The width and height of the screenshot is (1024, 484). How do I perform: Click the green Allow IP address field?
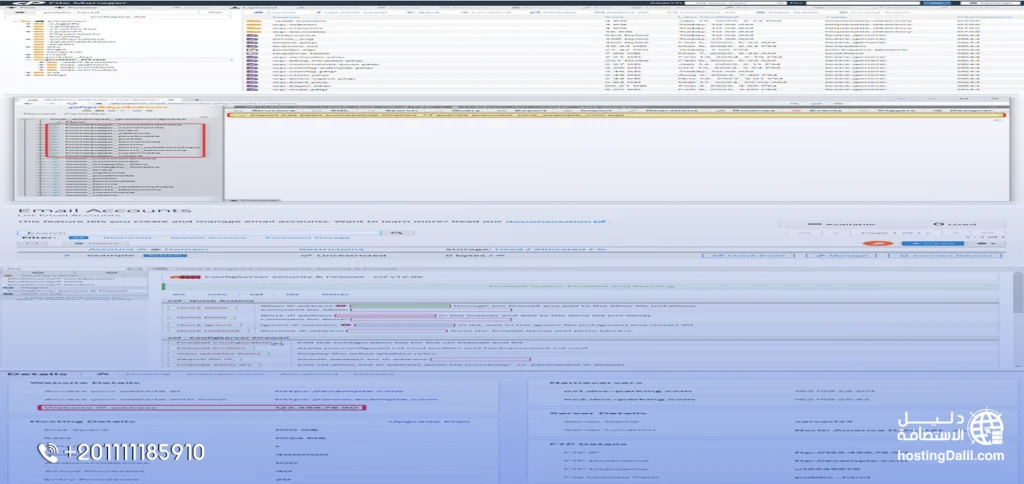coord(400,306)
